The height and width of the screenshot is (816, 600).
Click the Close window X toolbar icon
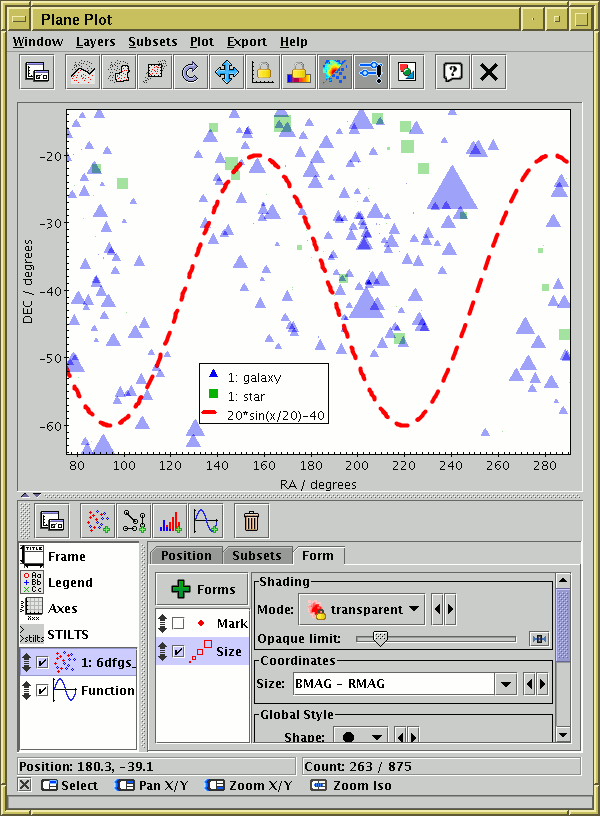(x=488, y=72)
